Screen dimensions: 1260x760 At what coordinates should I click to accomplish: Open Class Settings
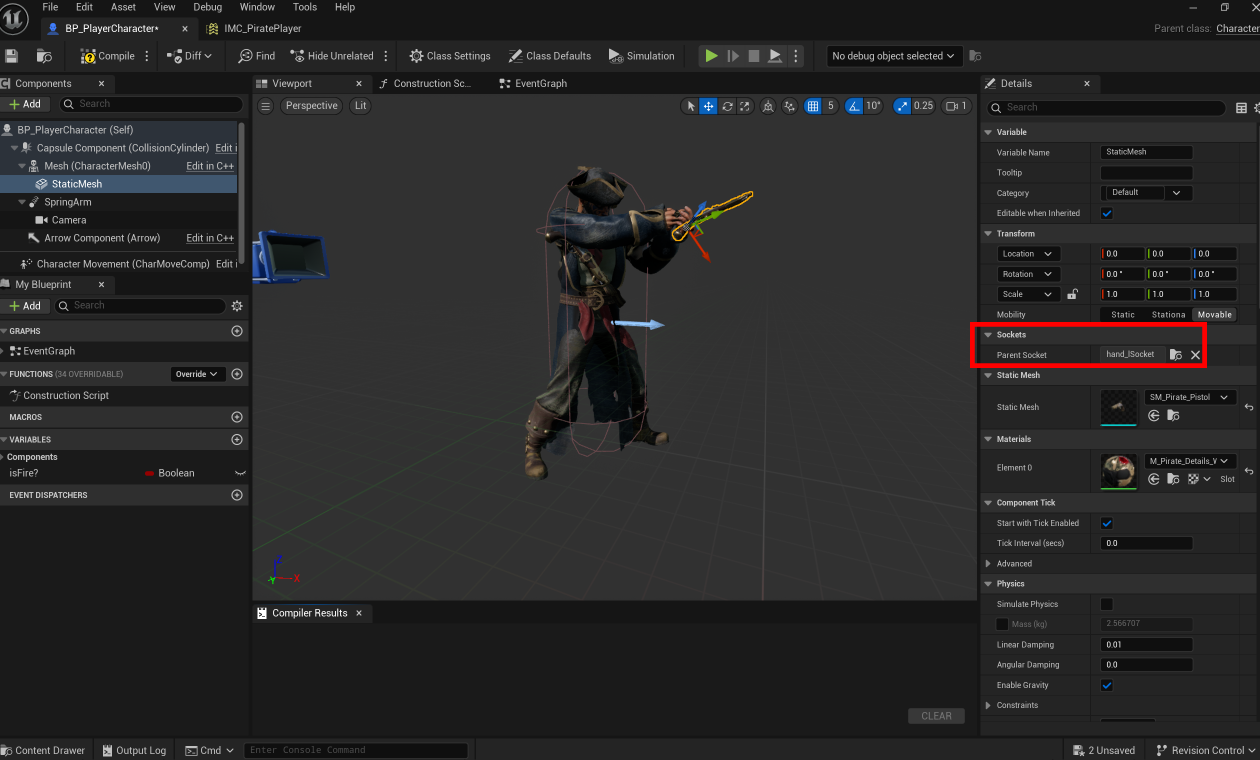(449, 56)
